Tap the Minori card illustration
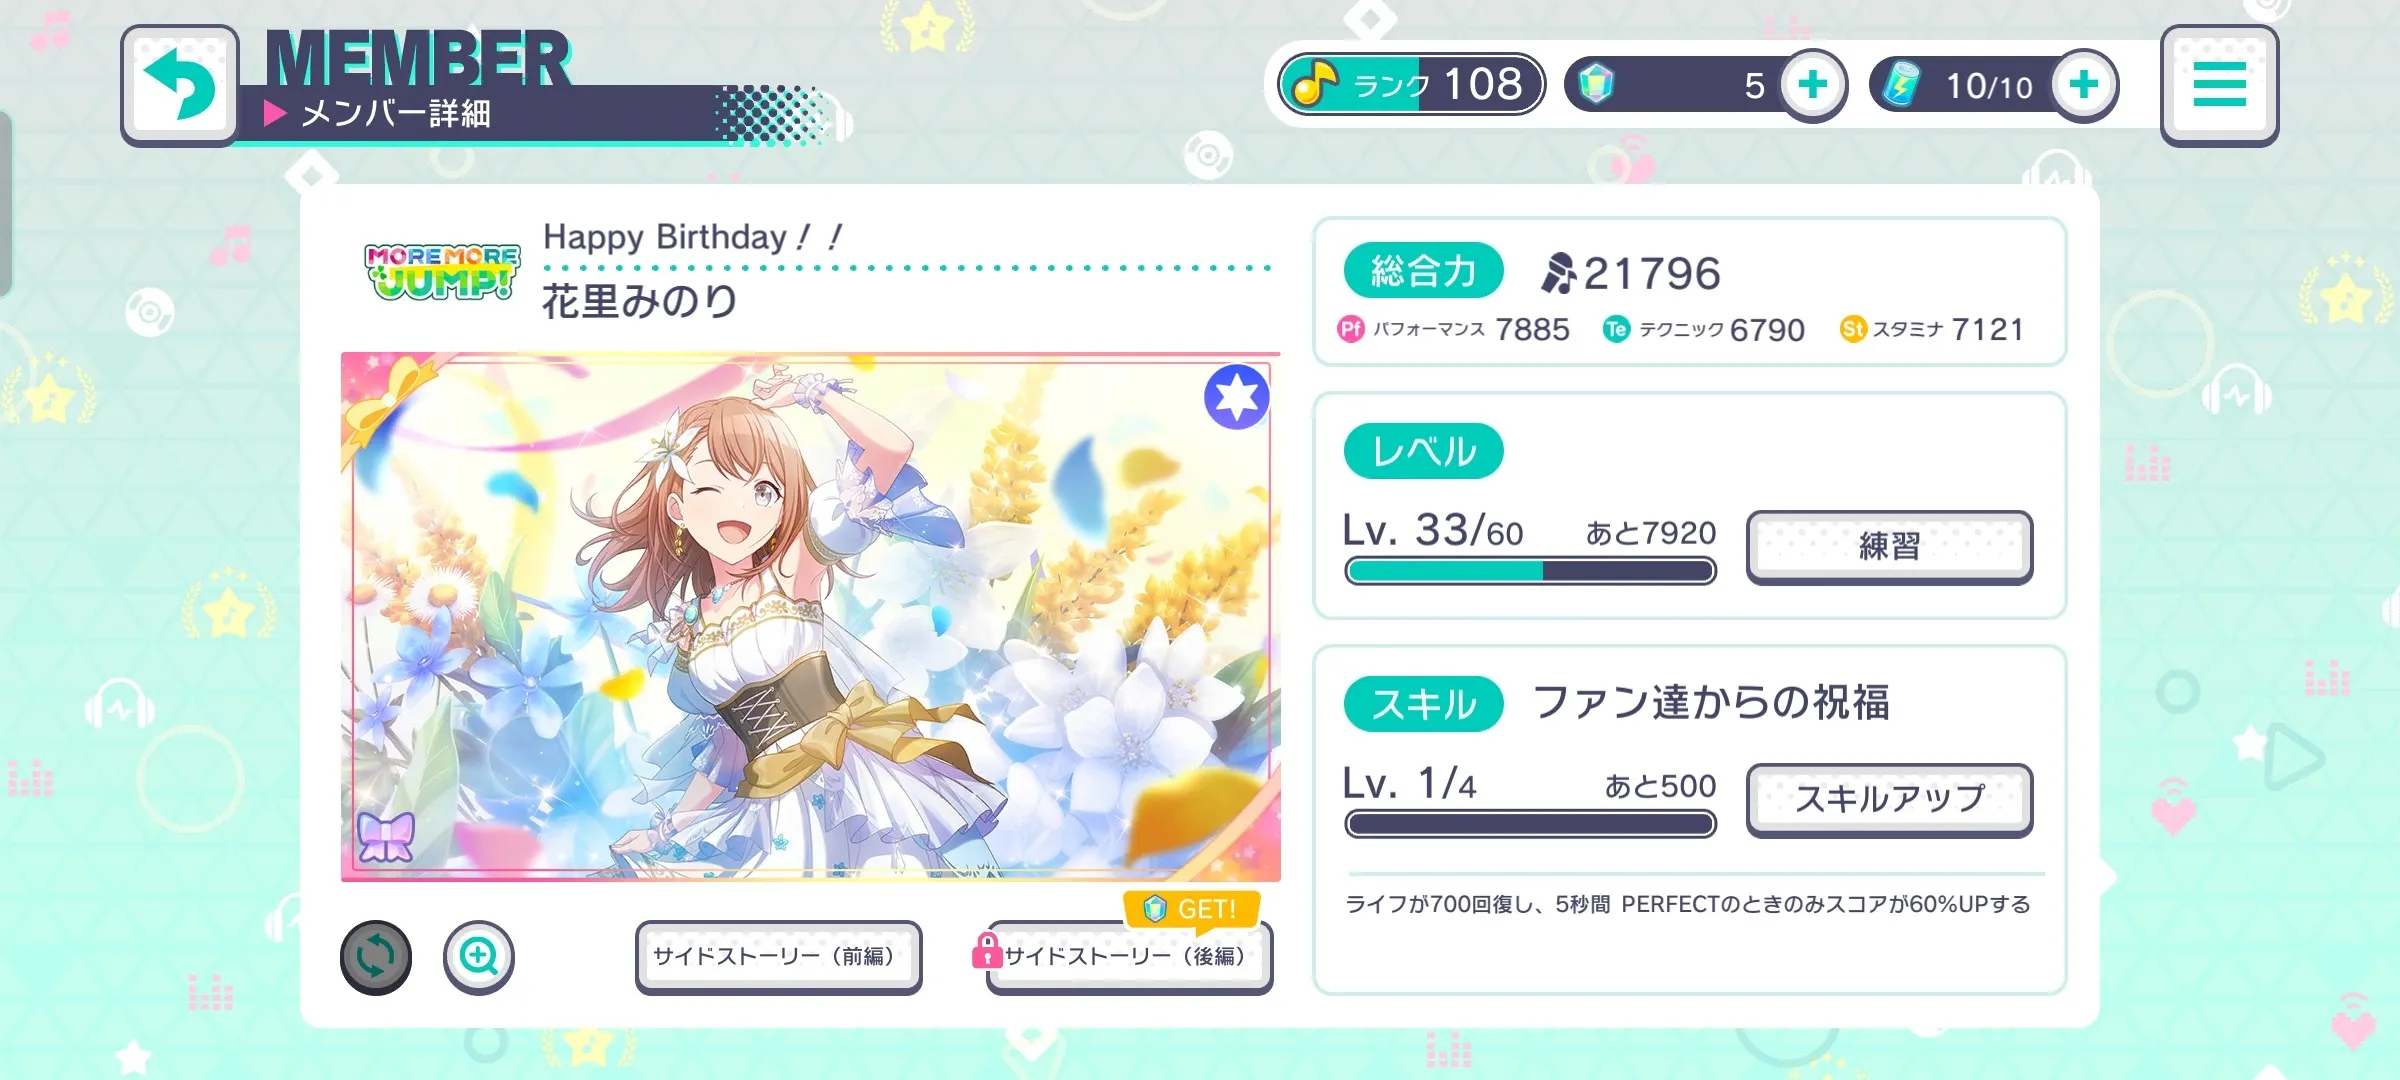The width and height of the screenshot is (2400, 1080). pos(810,617)
